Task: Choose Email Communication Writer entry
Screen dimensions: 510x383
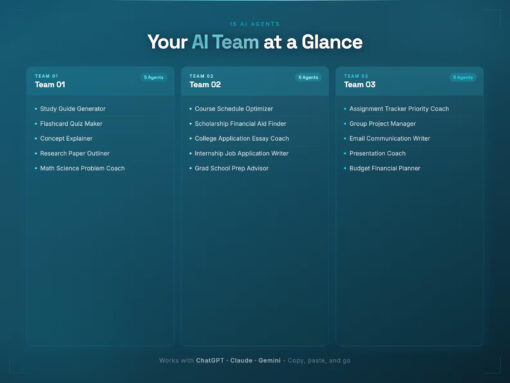Action: tap(389, 139)
